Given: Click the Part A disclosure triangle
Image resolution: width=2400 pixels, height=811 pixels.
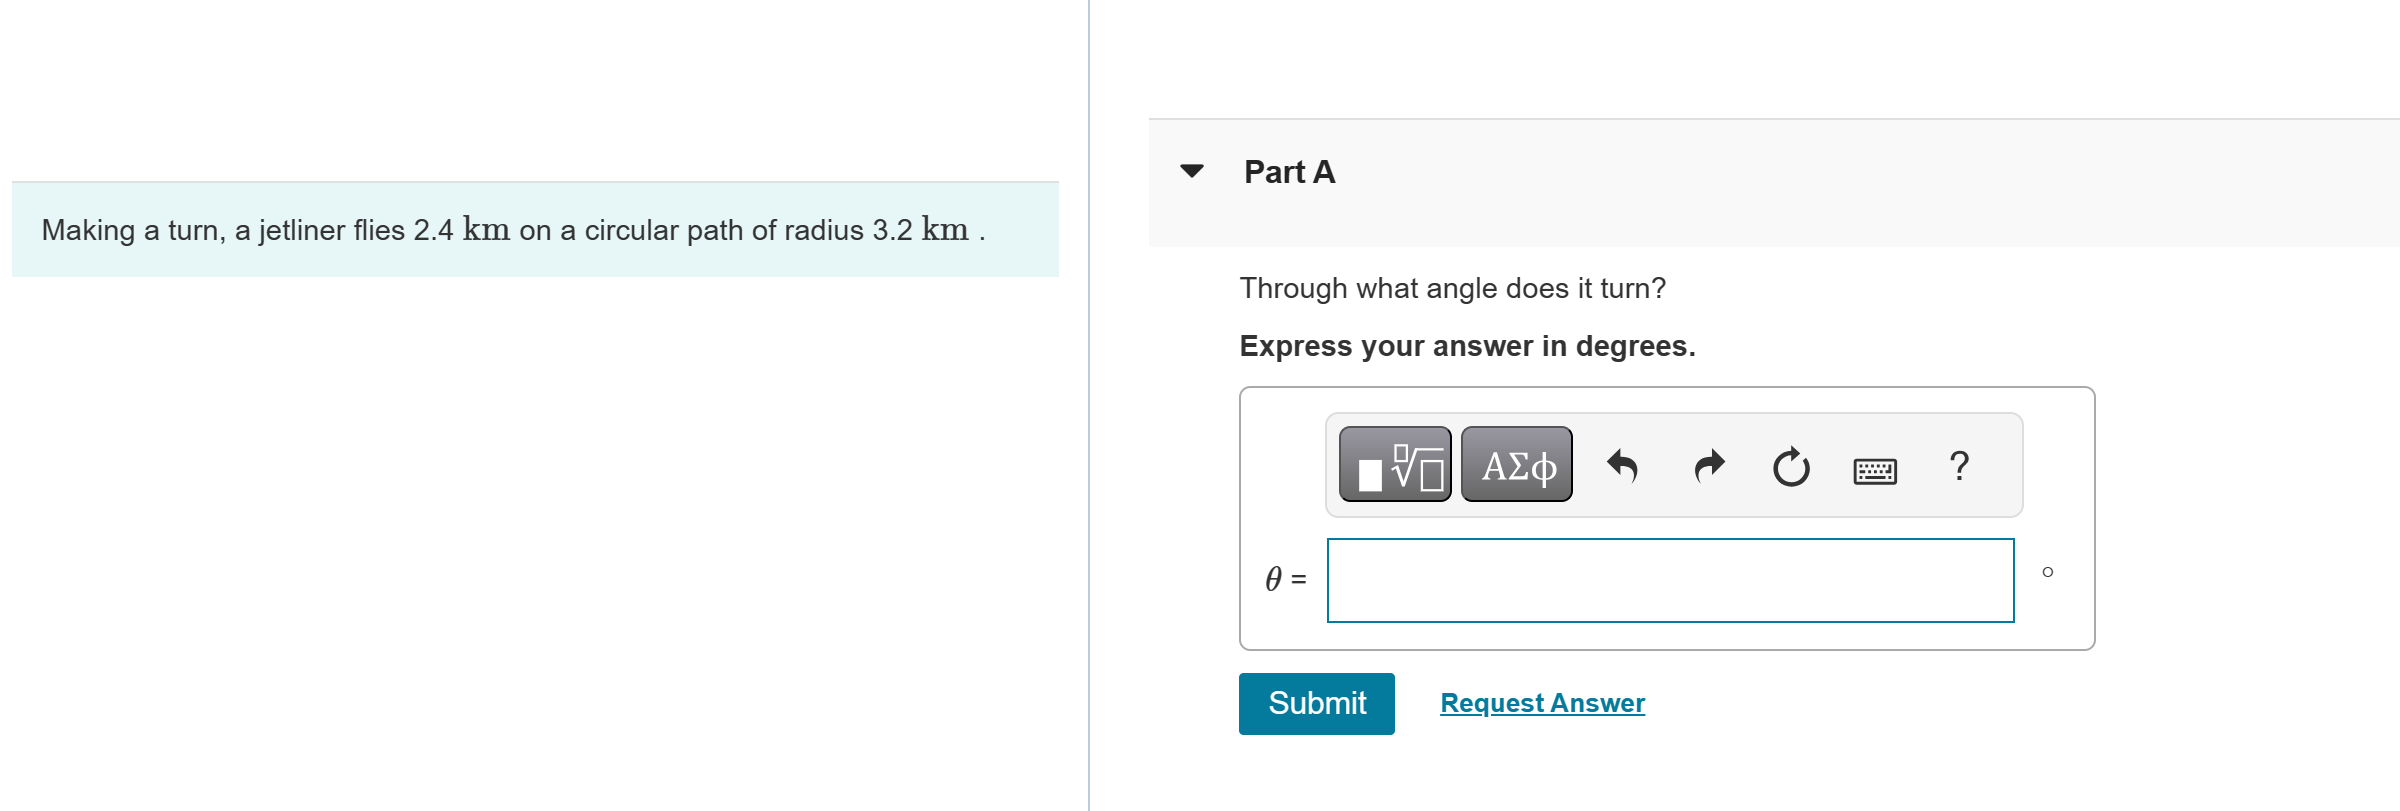Looking at the screenshot, I should (x=1192, y=171).
